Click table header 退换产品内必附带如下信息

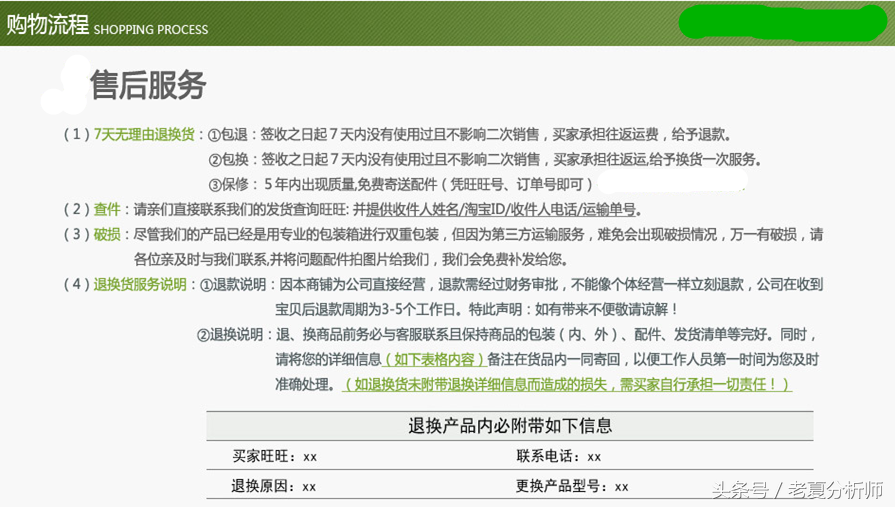coord(510,426)
